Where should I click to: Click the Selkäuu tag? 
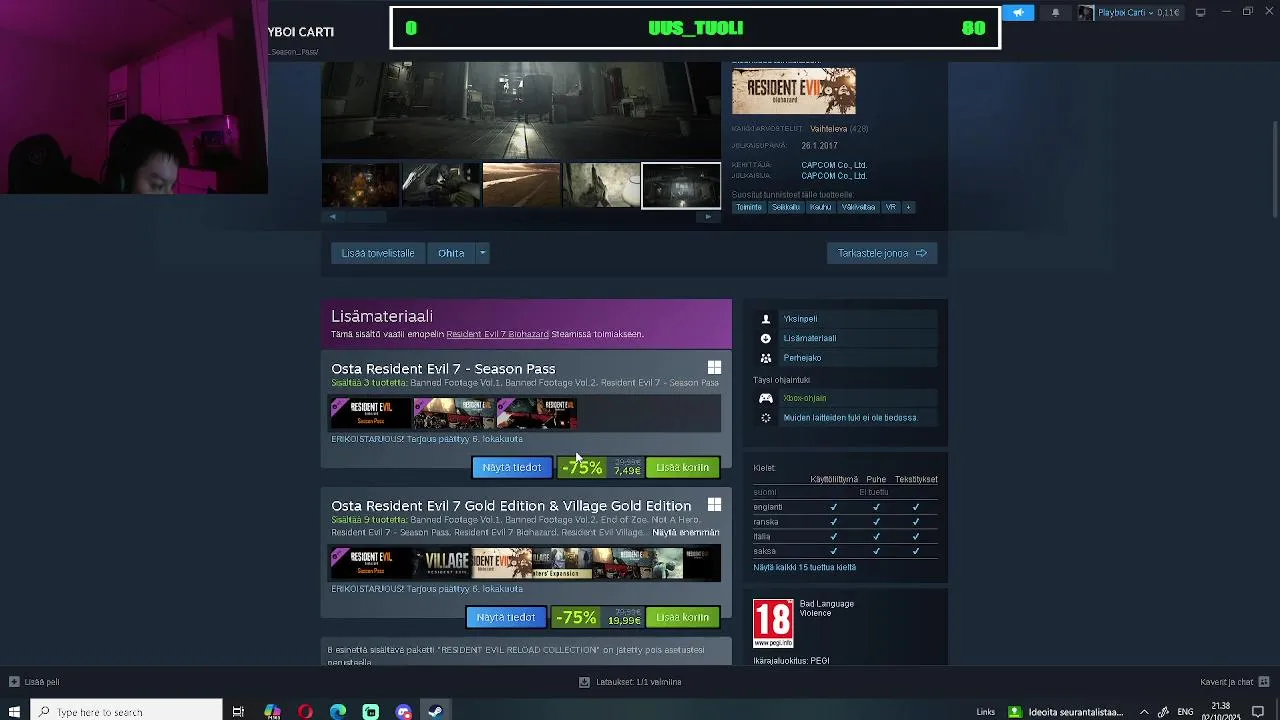tap(786, 207)
